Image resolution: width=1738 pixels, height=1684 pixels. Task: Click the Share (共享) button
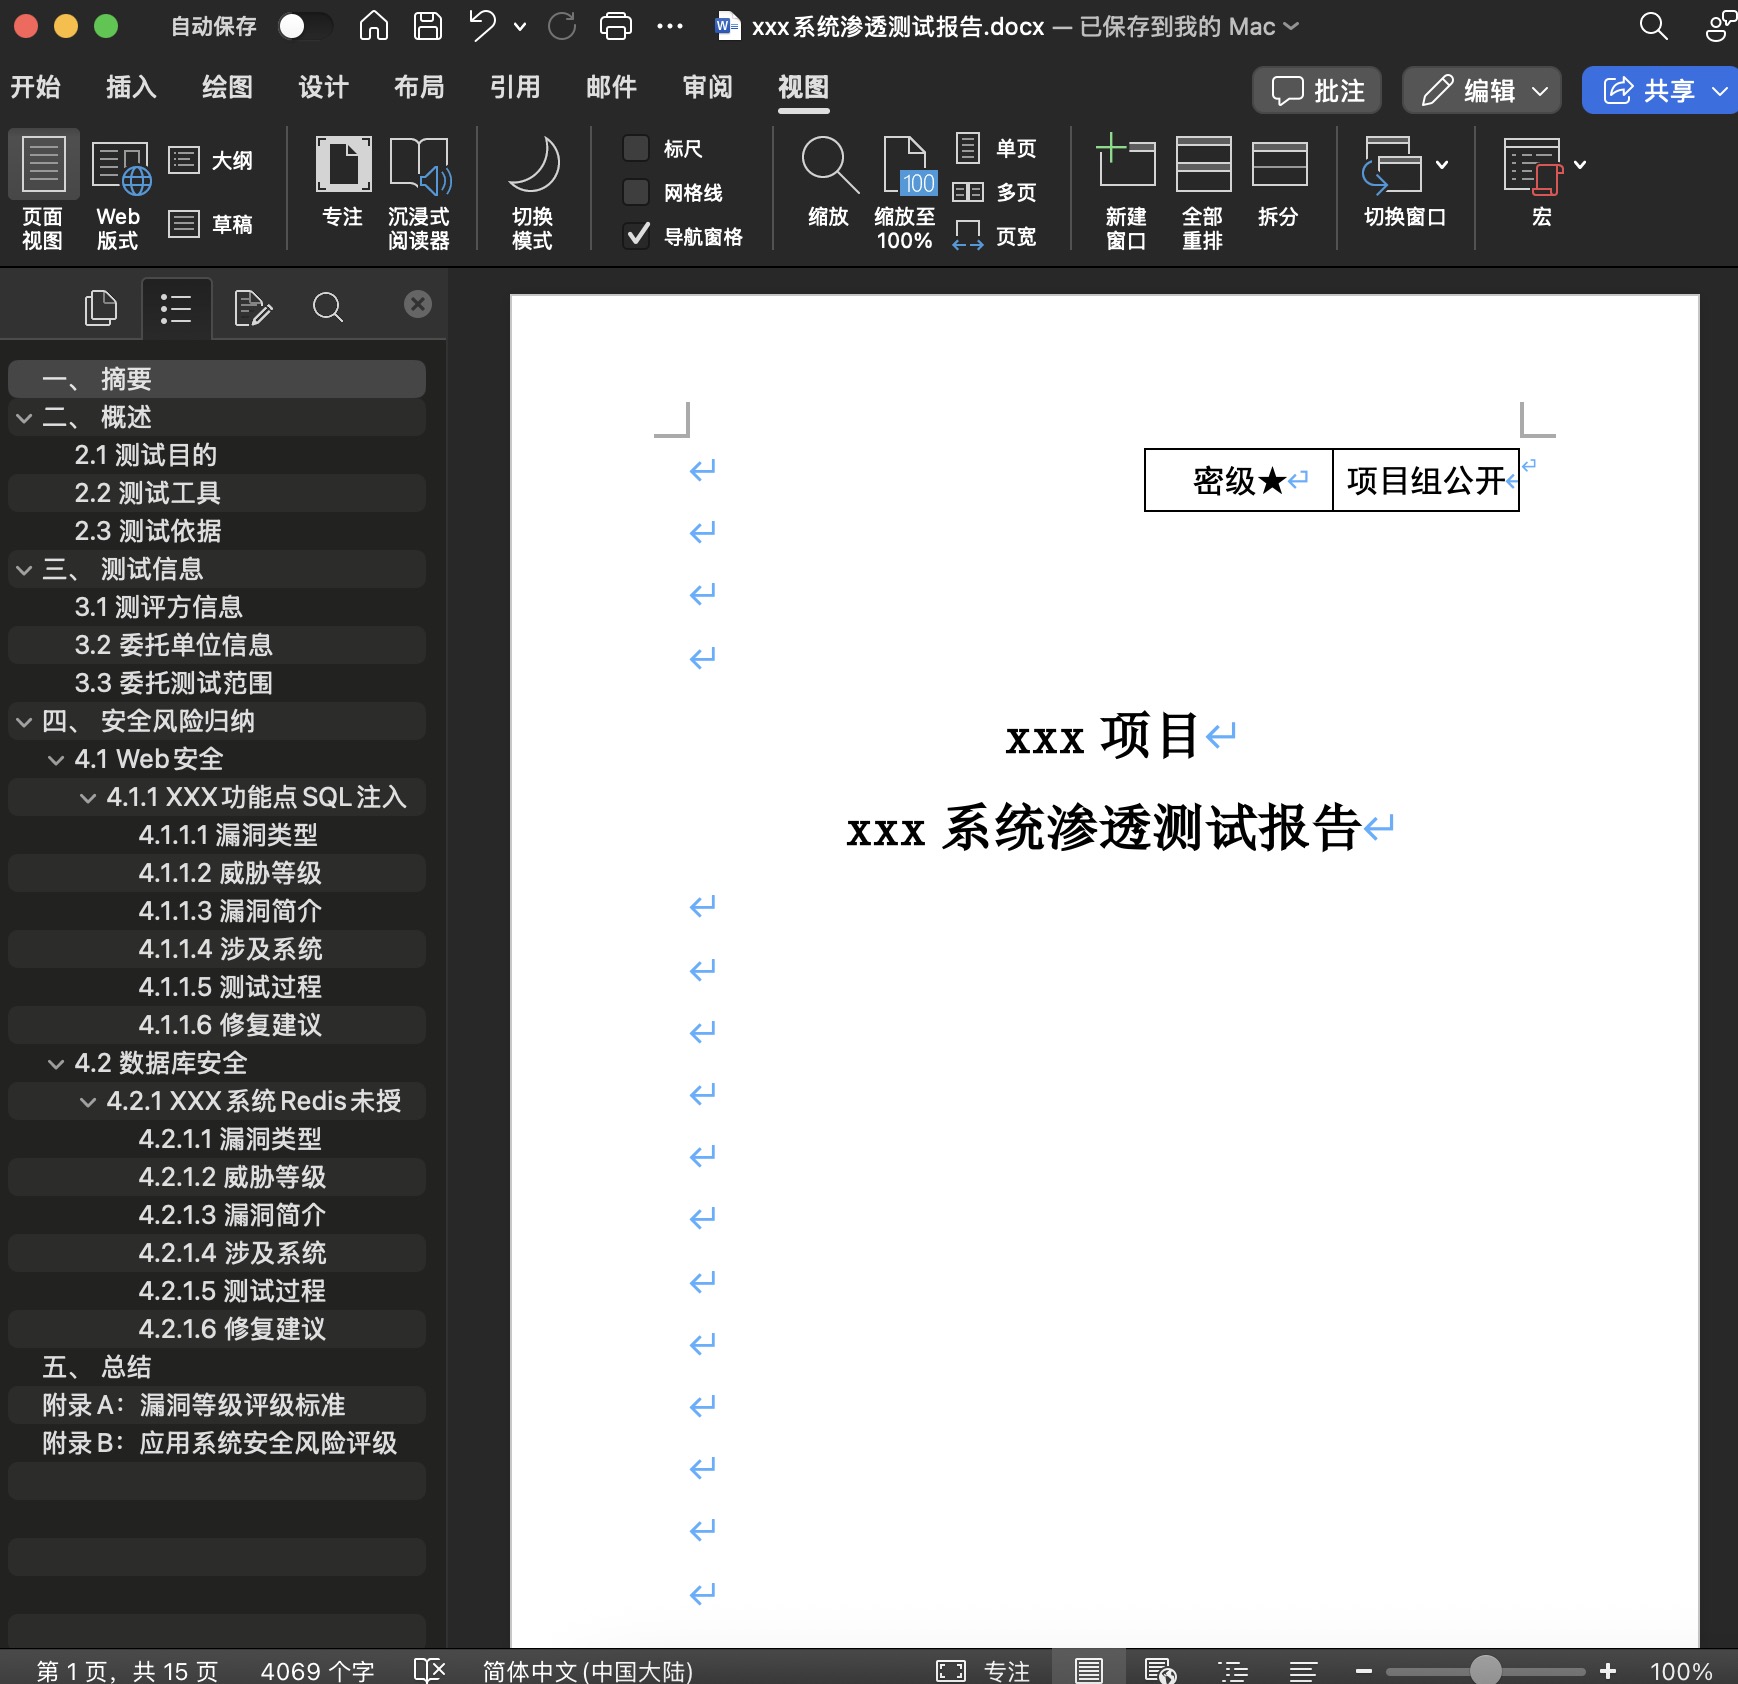[1650, 91]
